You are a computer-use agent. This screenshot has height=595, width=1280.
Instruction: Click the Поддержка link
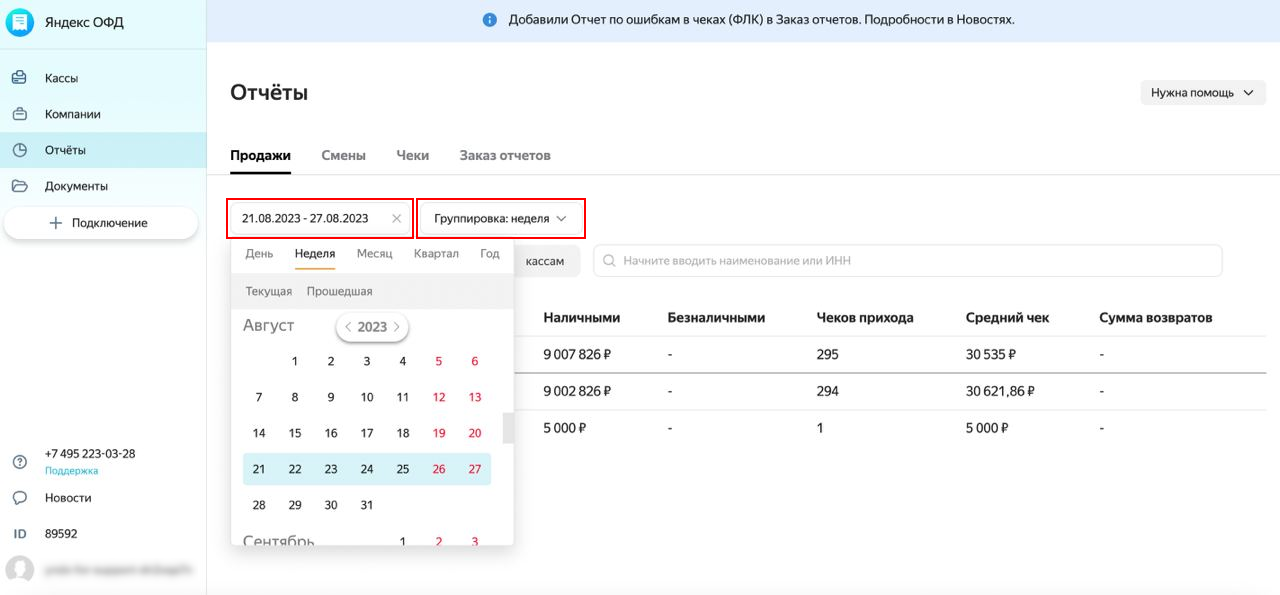(x=72, y=471)
